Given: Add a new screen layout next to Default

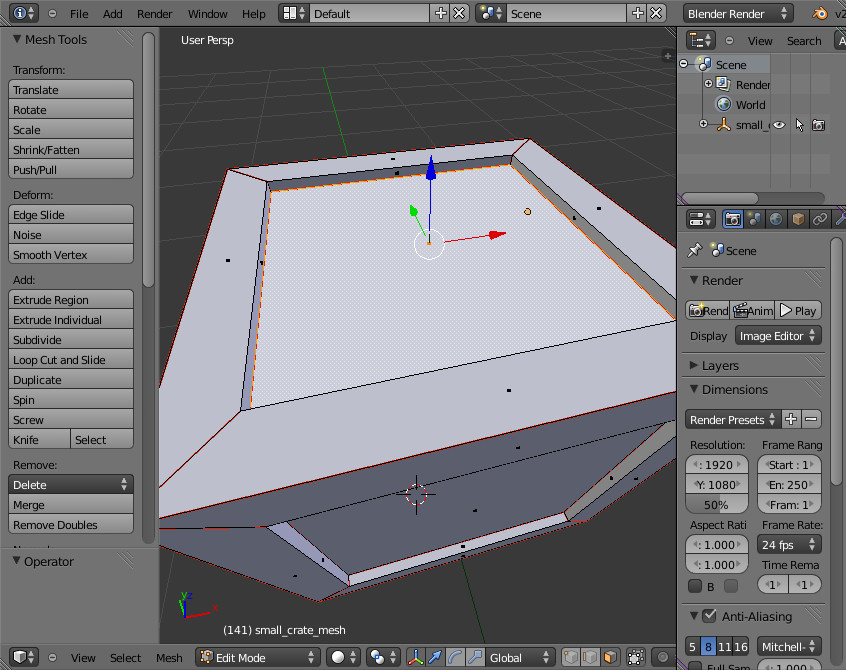Looking at the screenshot, I should pos(440,13).
